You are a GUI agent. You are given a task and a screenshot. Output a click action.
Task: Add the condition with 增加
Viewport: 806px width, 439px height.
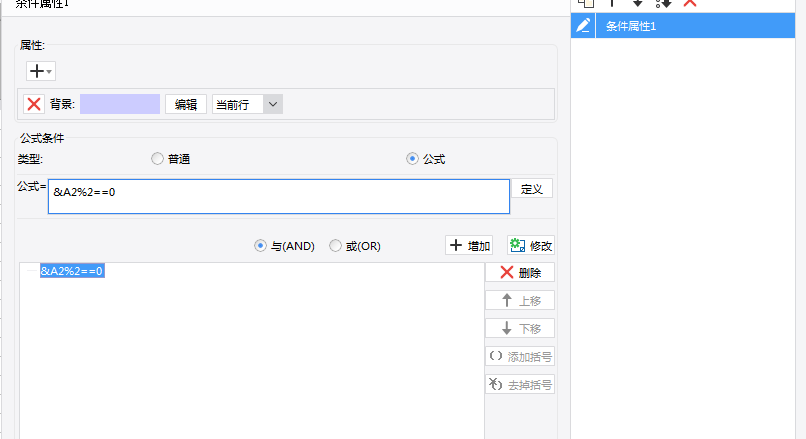coord(469,246)
